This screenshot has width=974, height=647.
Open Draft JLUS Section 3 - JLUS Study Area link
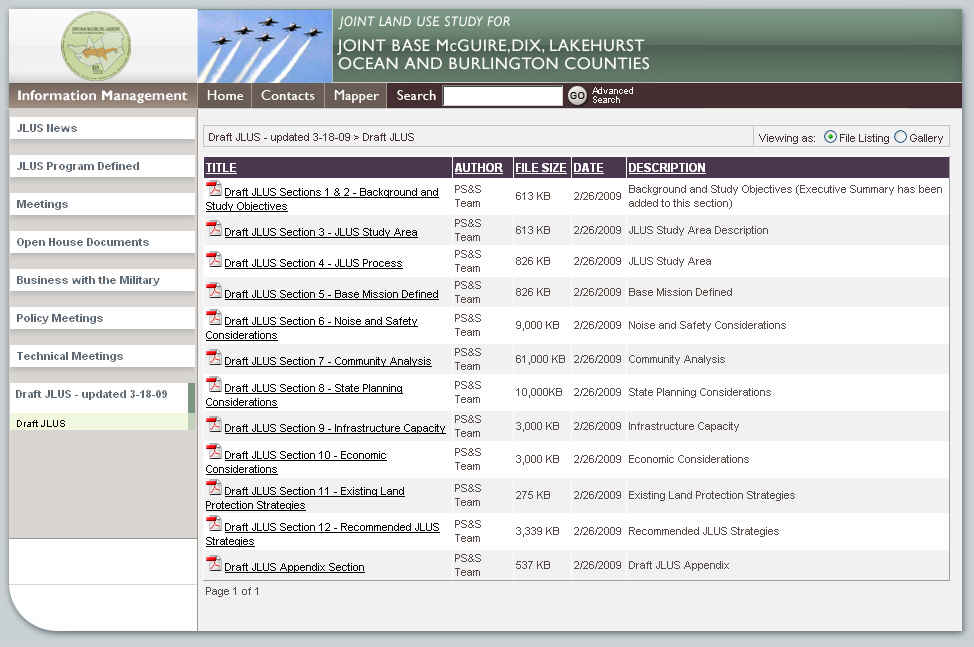(x=321, y=232)
